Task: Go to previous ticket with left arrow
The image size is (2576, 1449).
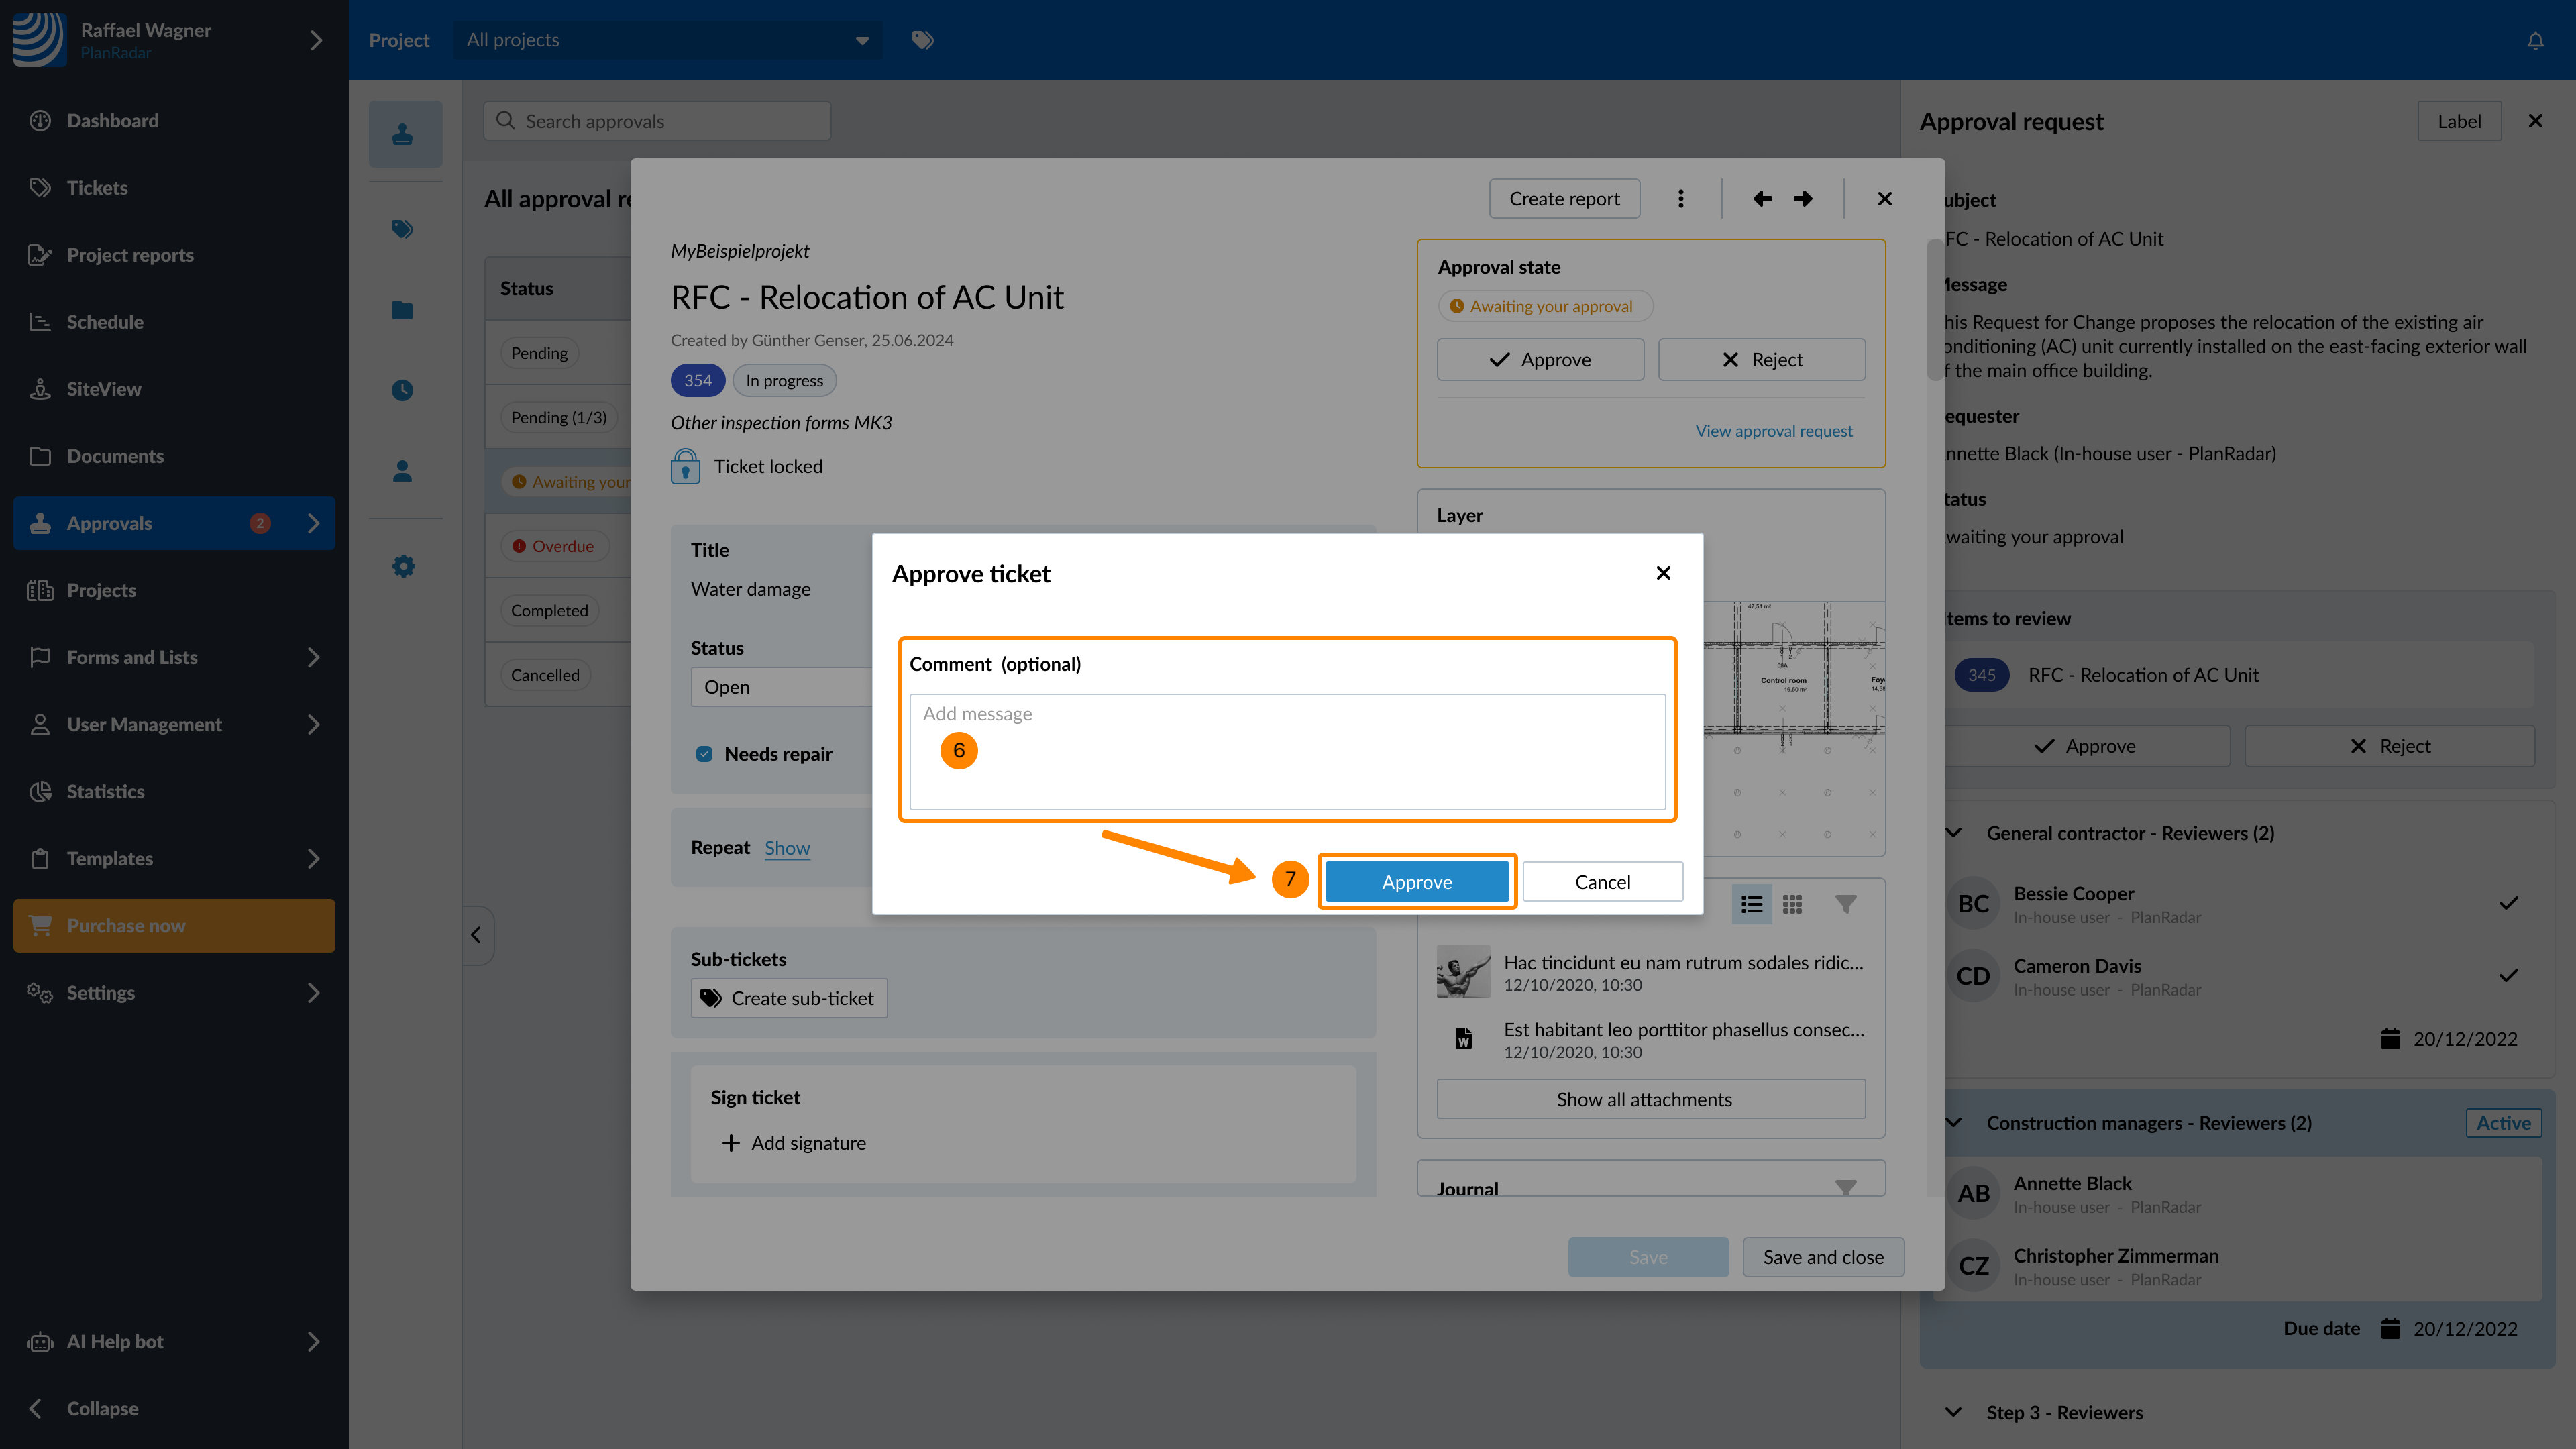Action: click(1762, 199)
